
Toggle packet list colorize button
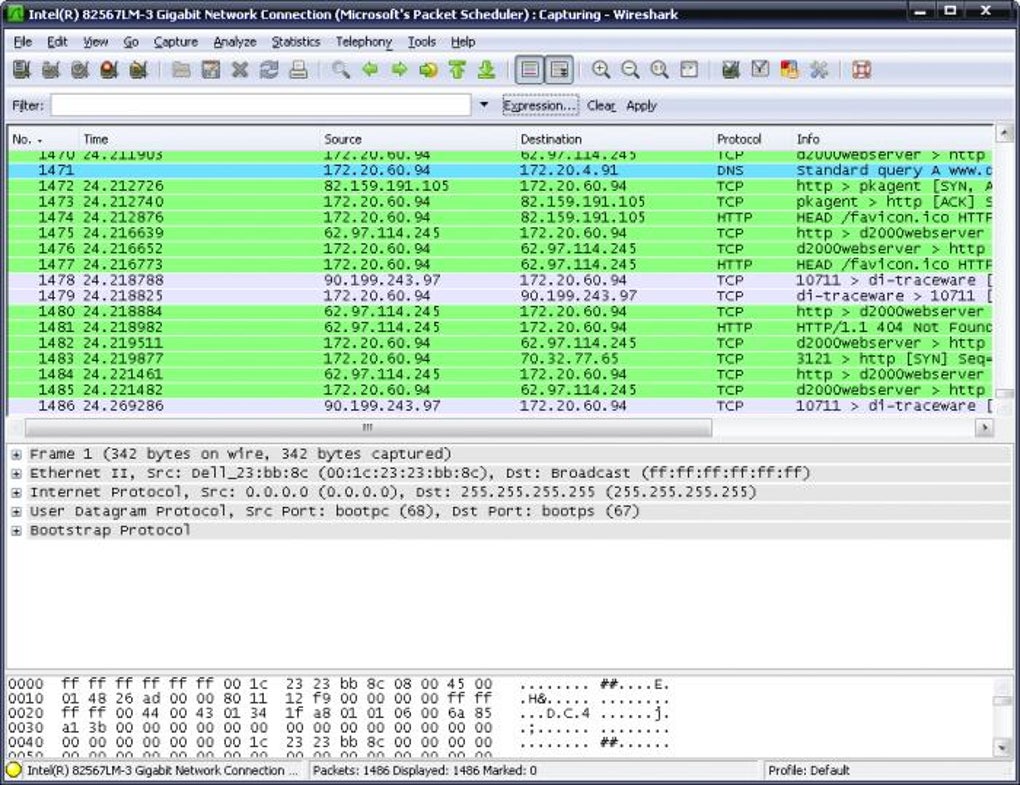(530, 70)
